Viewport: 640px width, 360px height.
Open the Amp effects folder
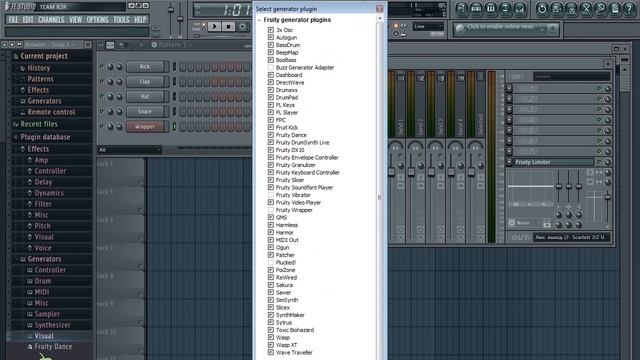pos(41,160)
